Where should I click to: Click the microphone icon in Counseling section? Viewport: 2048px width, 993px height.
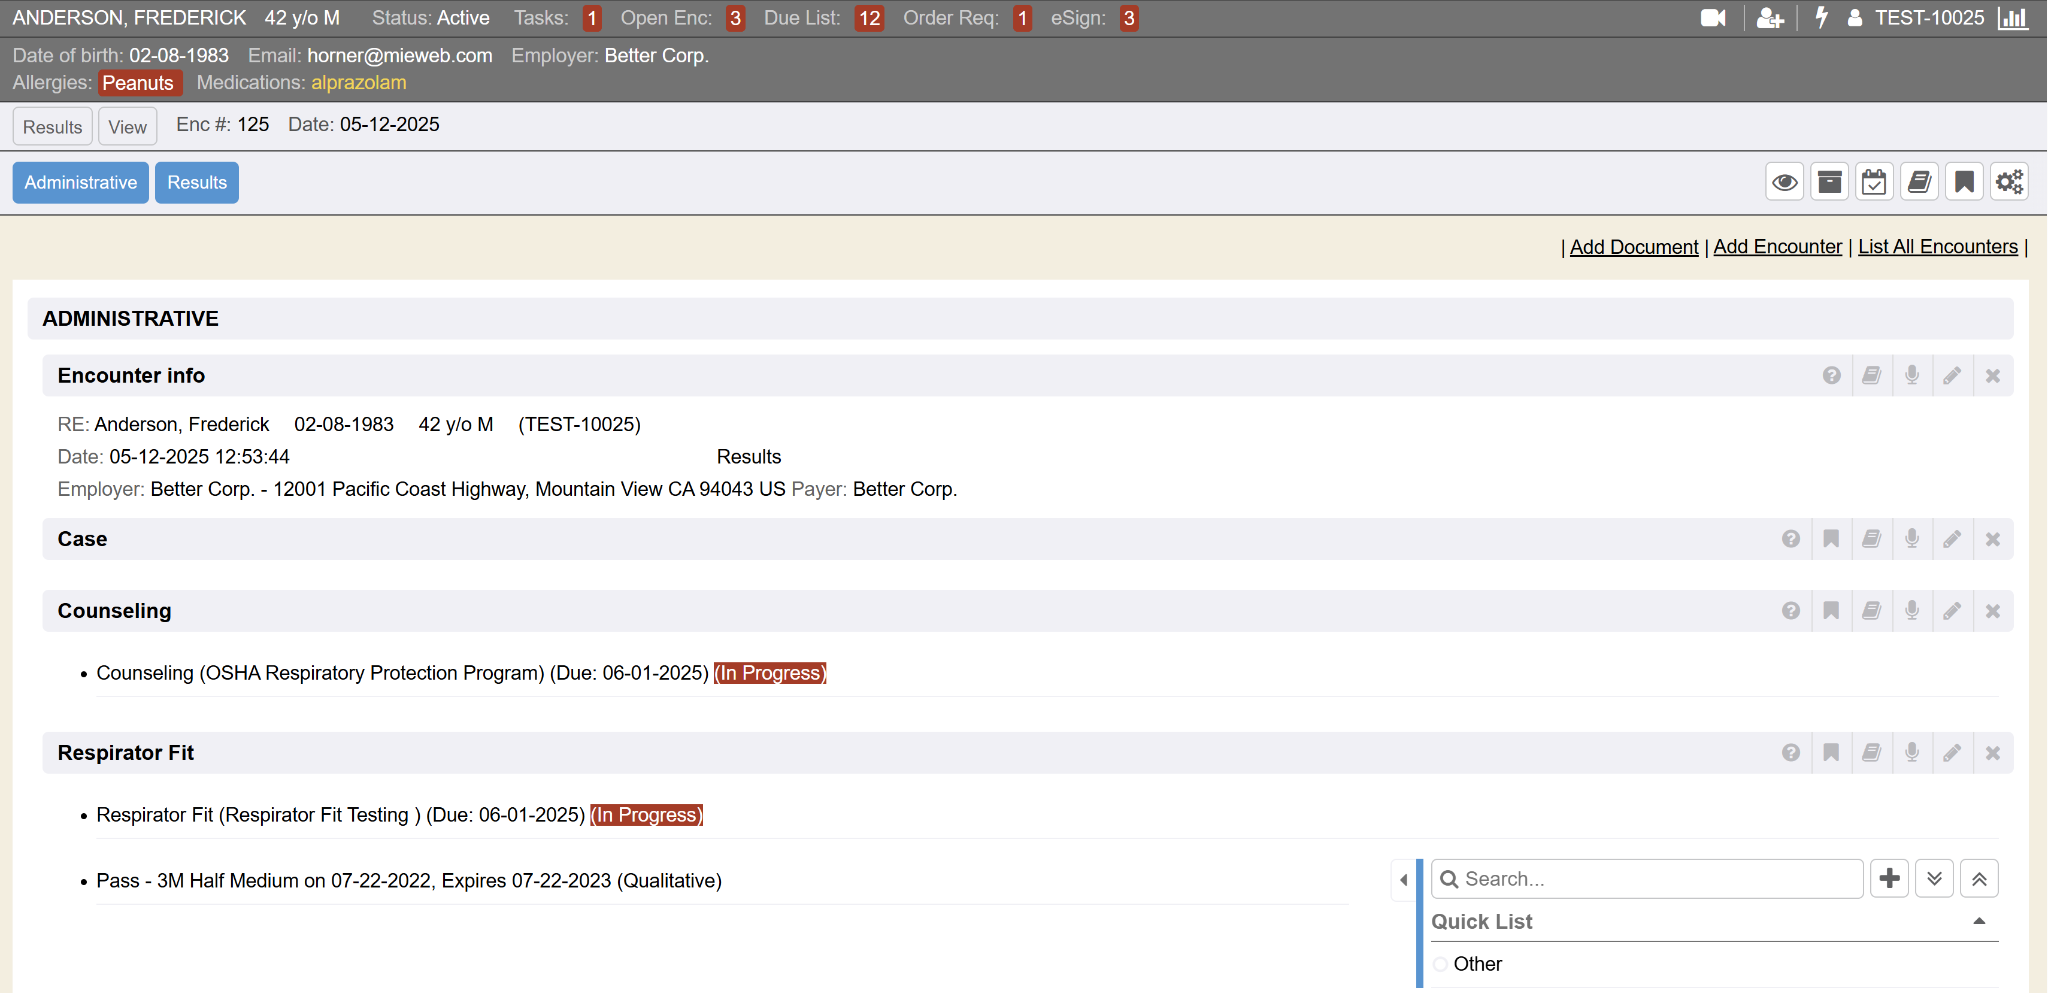(1912, 611)
